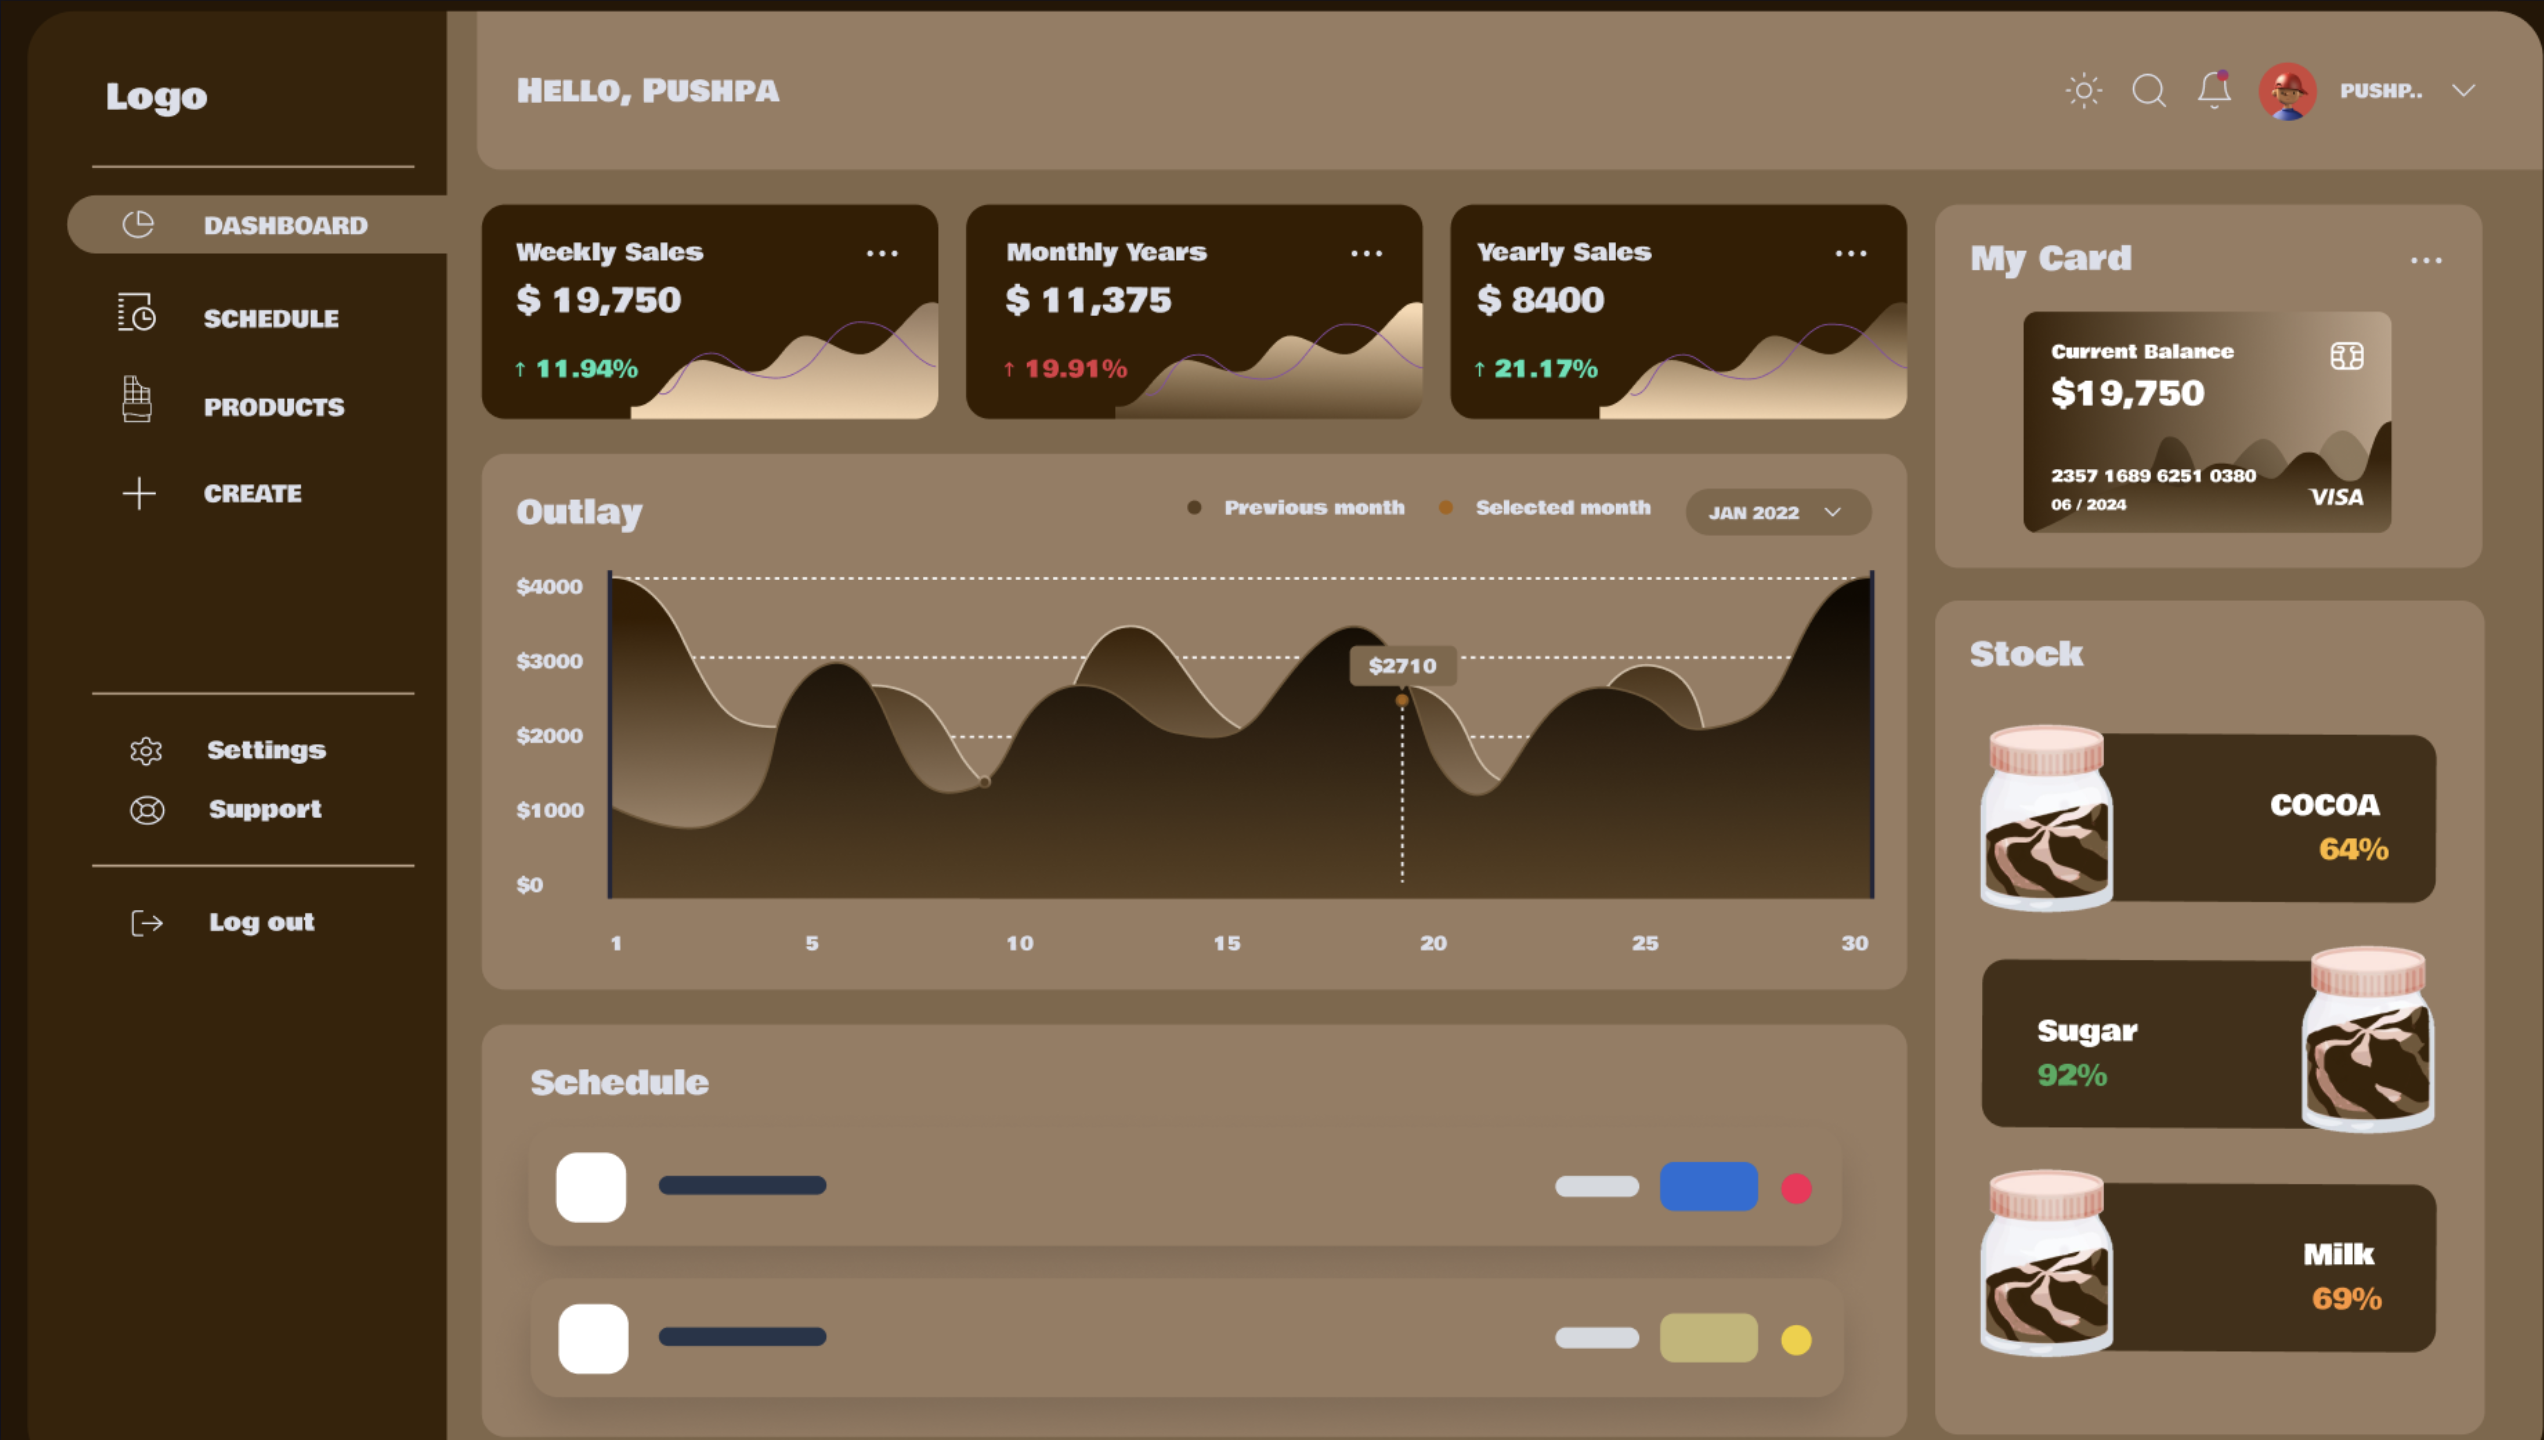Toggle the Selected month legend dot
Viewport: 2544px width, 1440px height.
click(x=1445, y=508)
